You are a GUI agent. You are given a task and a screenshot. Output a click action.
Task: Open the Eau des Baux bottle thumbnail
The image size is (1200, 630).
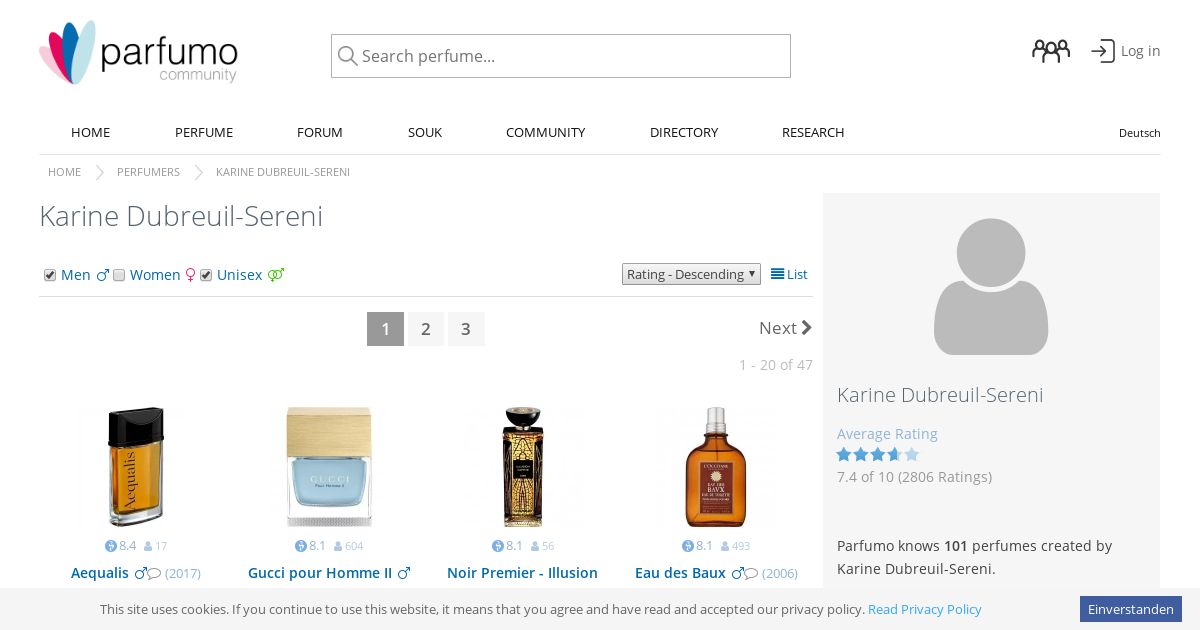point(715,467)
